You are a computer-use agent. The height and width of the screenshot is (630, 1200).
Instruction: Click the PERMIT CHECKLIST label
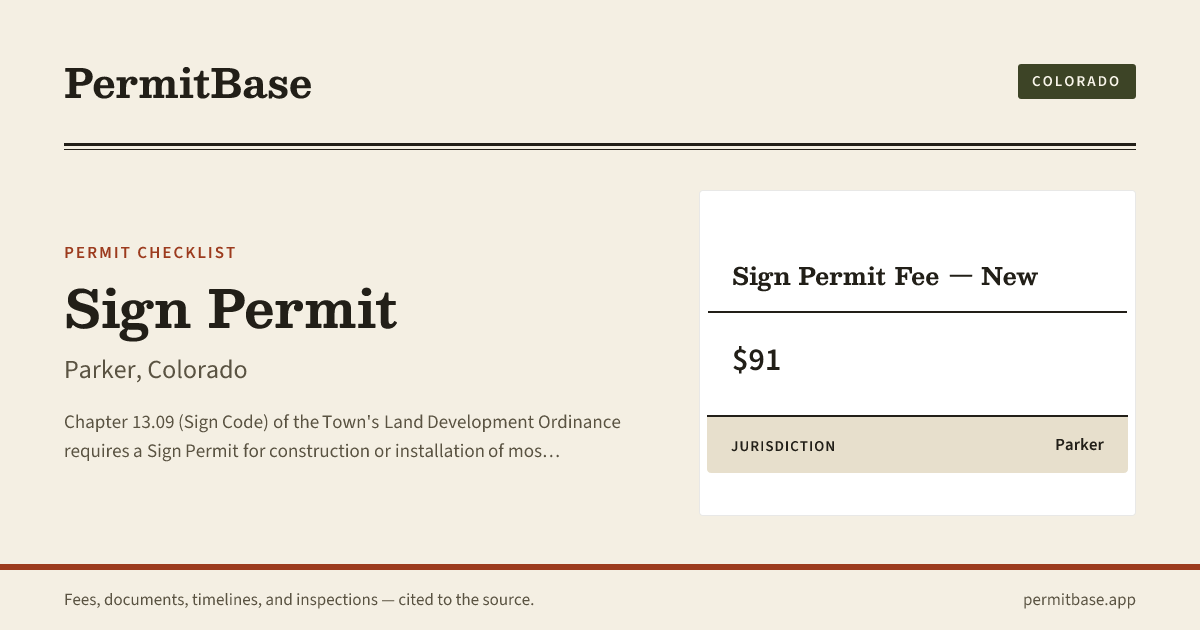coord(150,253)
